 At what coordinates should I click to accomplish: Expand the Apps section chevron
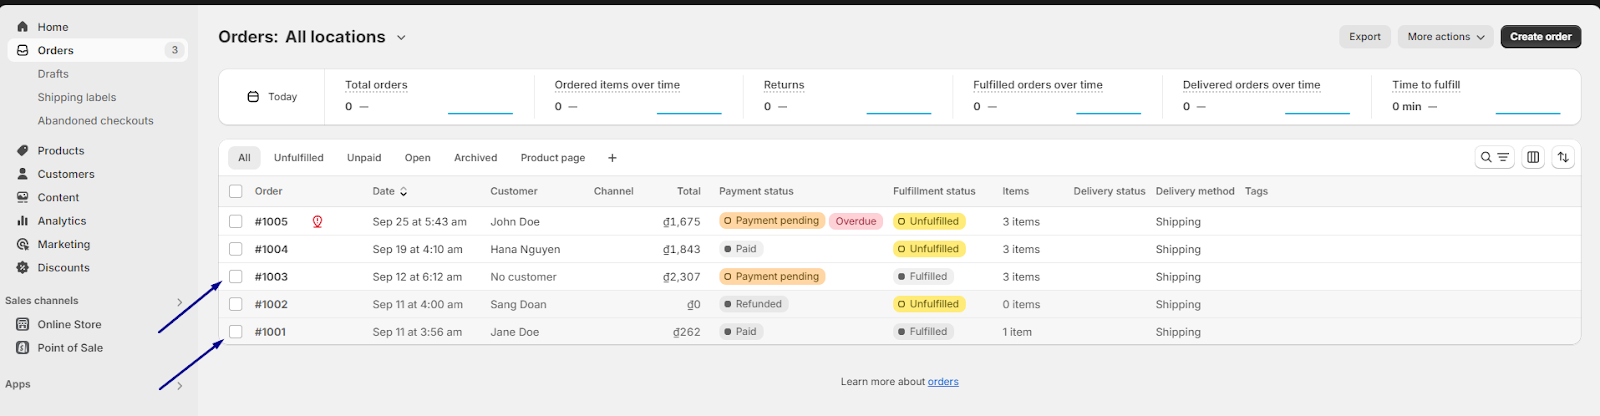click(x=180, y=385)
